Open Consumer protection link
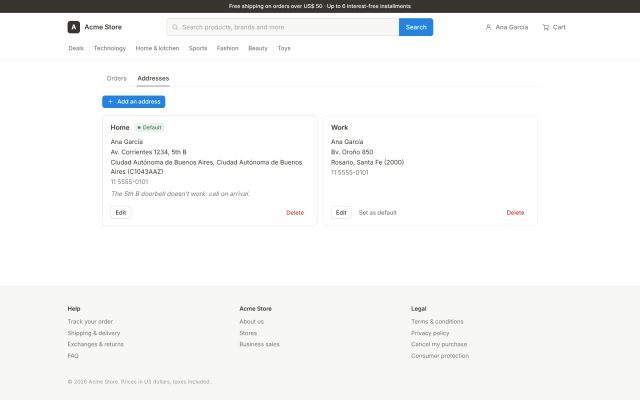The height and width of the screenshot is (400, 640). point(440,356)
